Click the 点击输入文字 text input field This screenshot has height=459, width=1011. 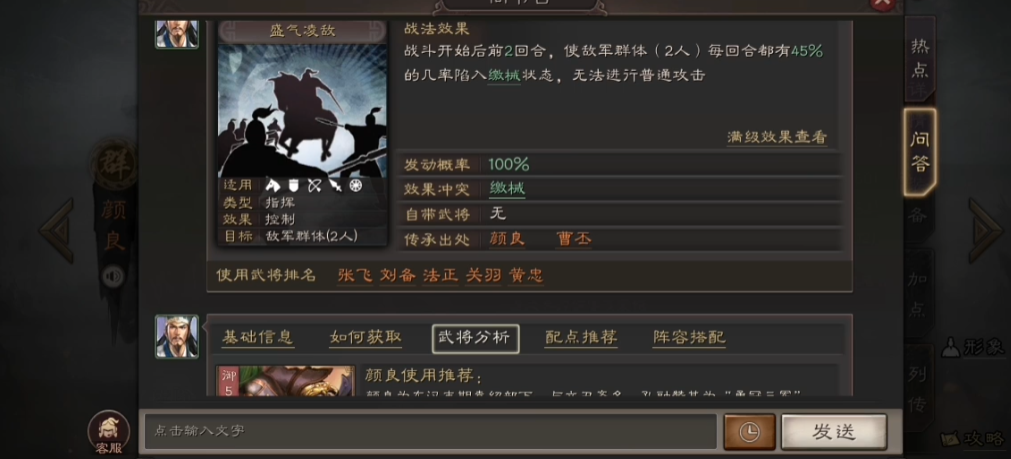(430, 431)
